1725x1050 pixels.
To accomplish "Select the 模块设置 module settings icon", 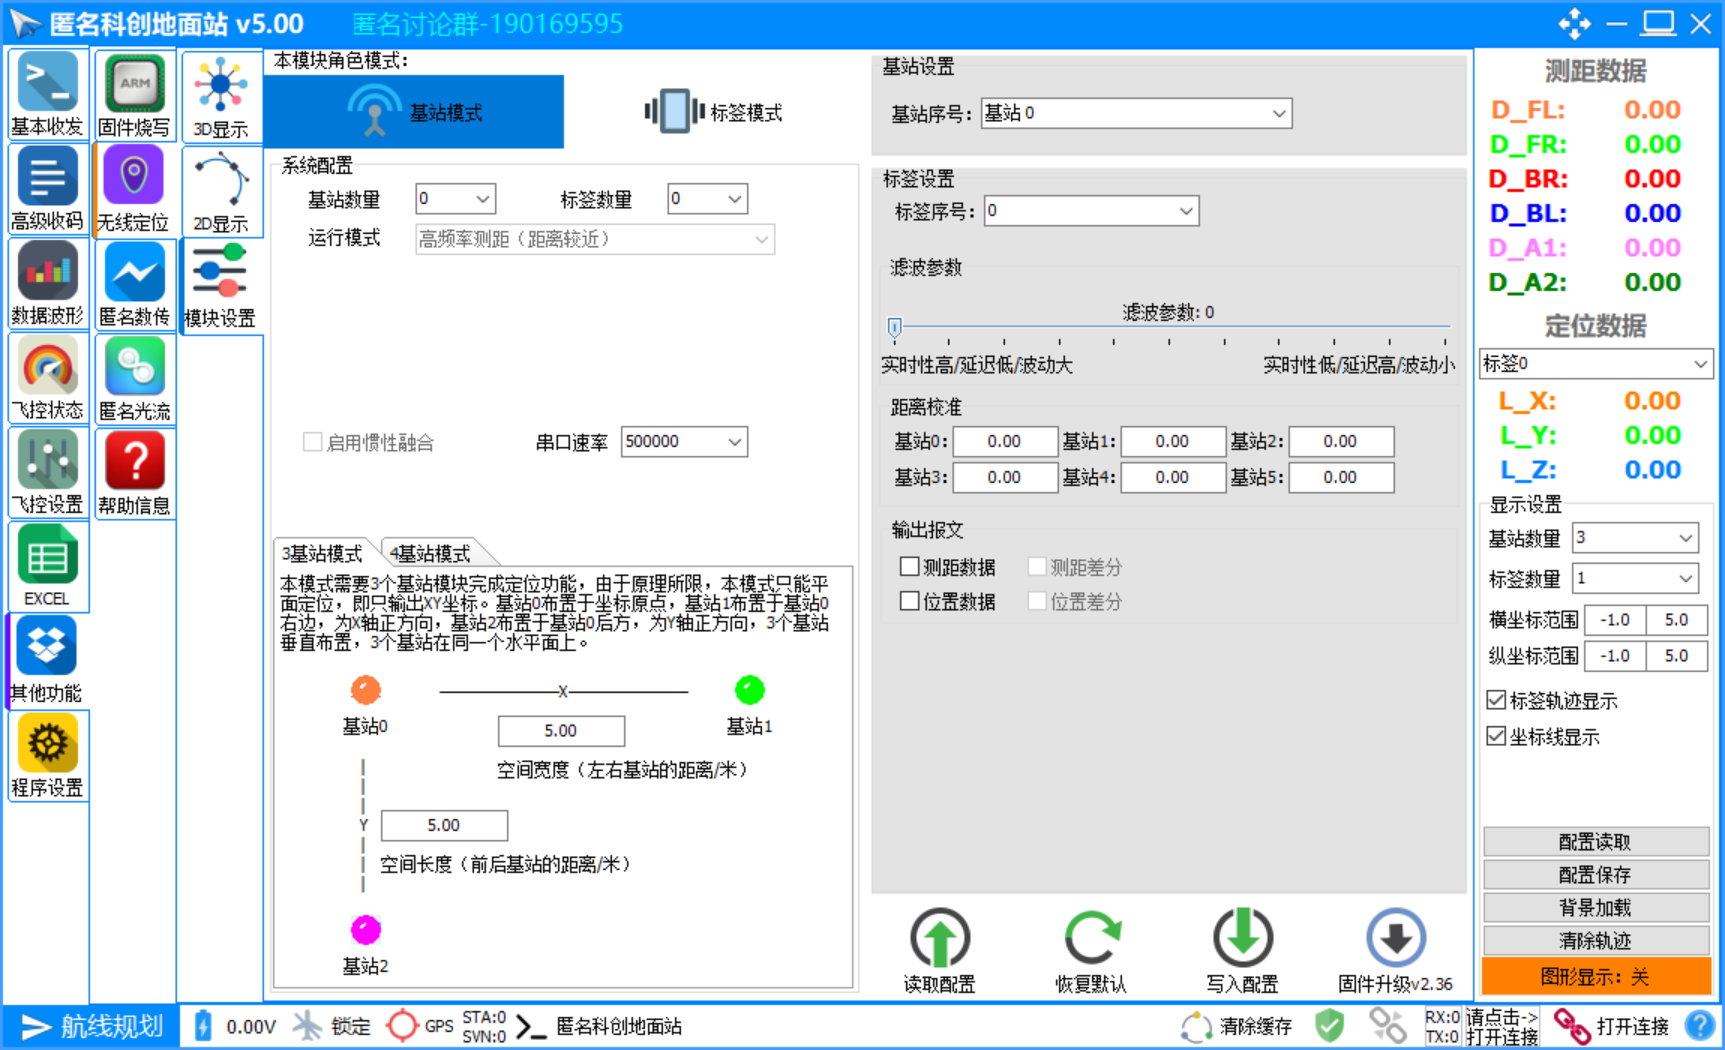I will (x=221, y=286).
